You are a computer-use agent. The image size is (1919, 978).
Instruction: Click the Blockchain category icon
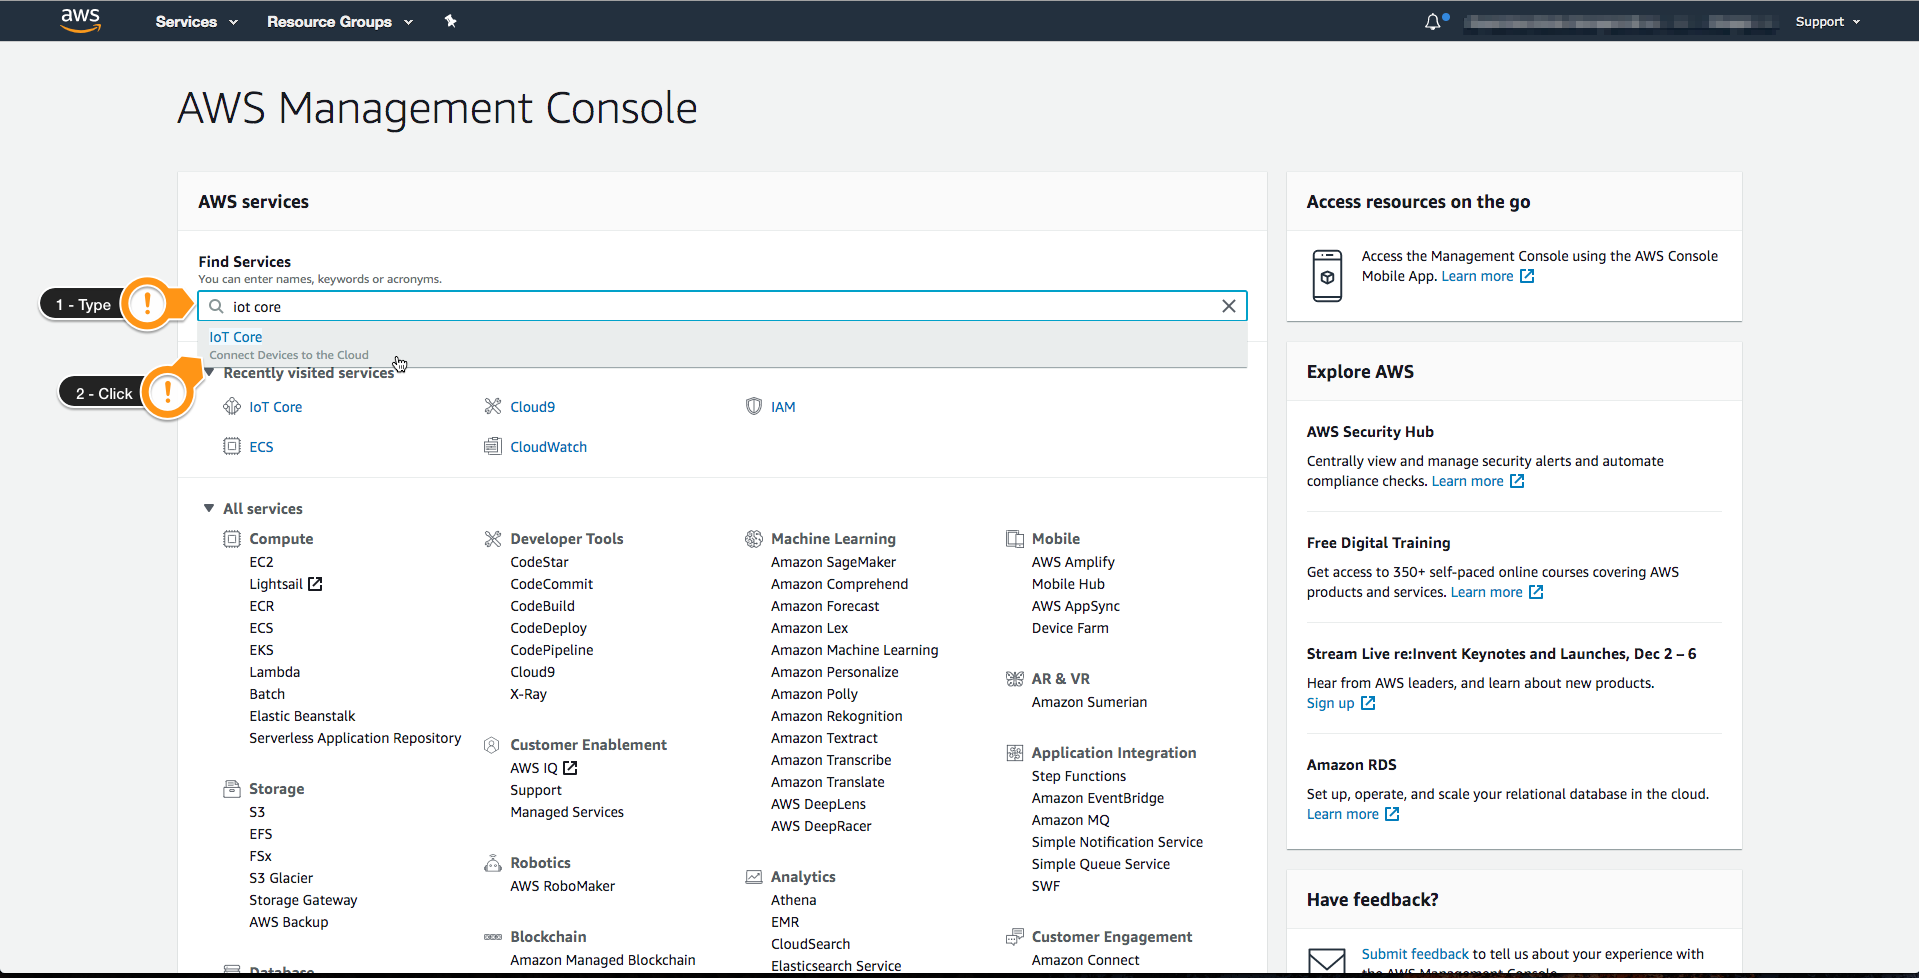coord(493,937)
